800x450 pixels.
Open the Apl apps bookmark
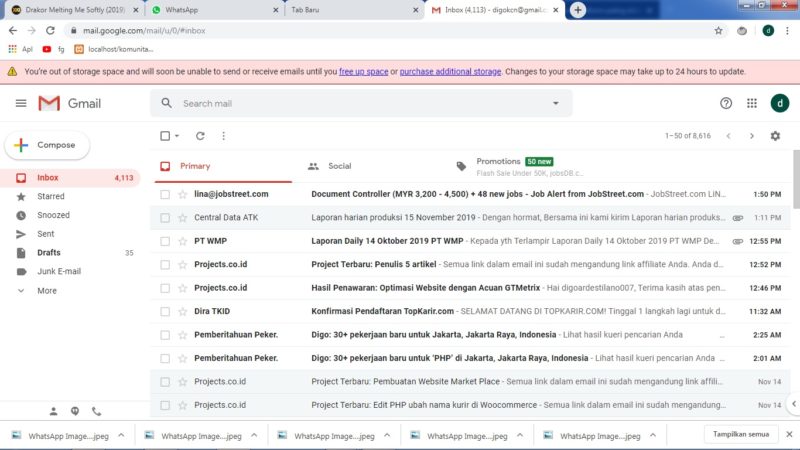[20, 49]
